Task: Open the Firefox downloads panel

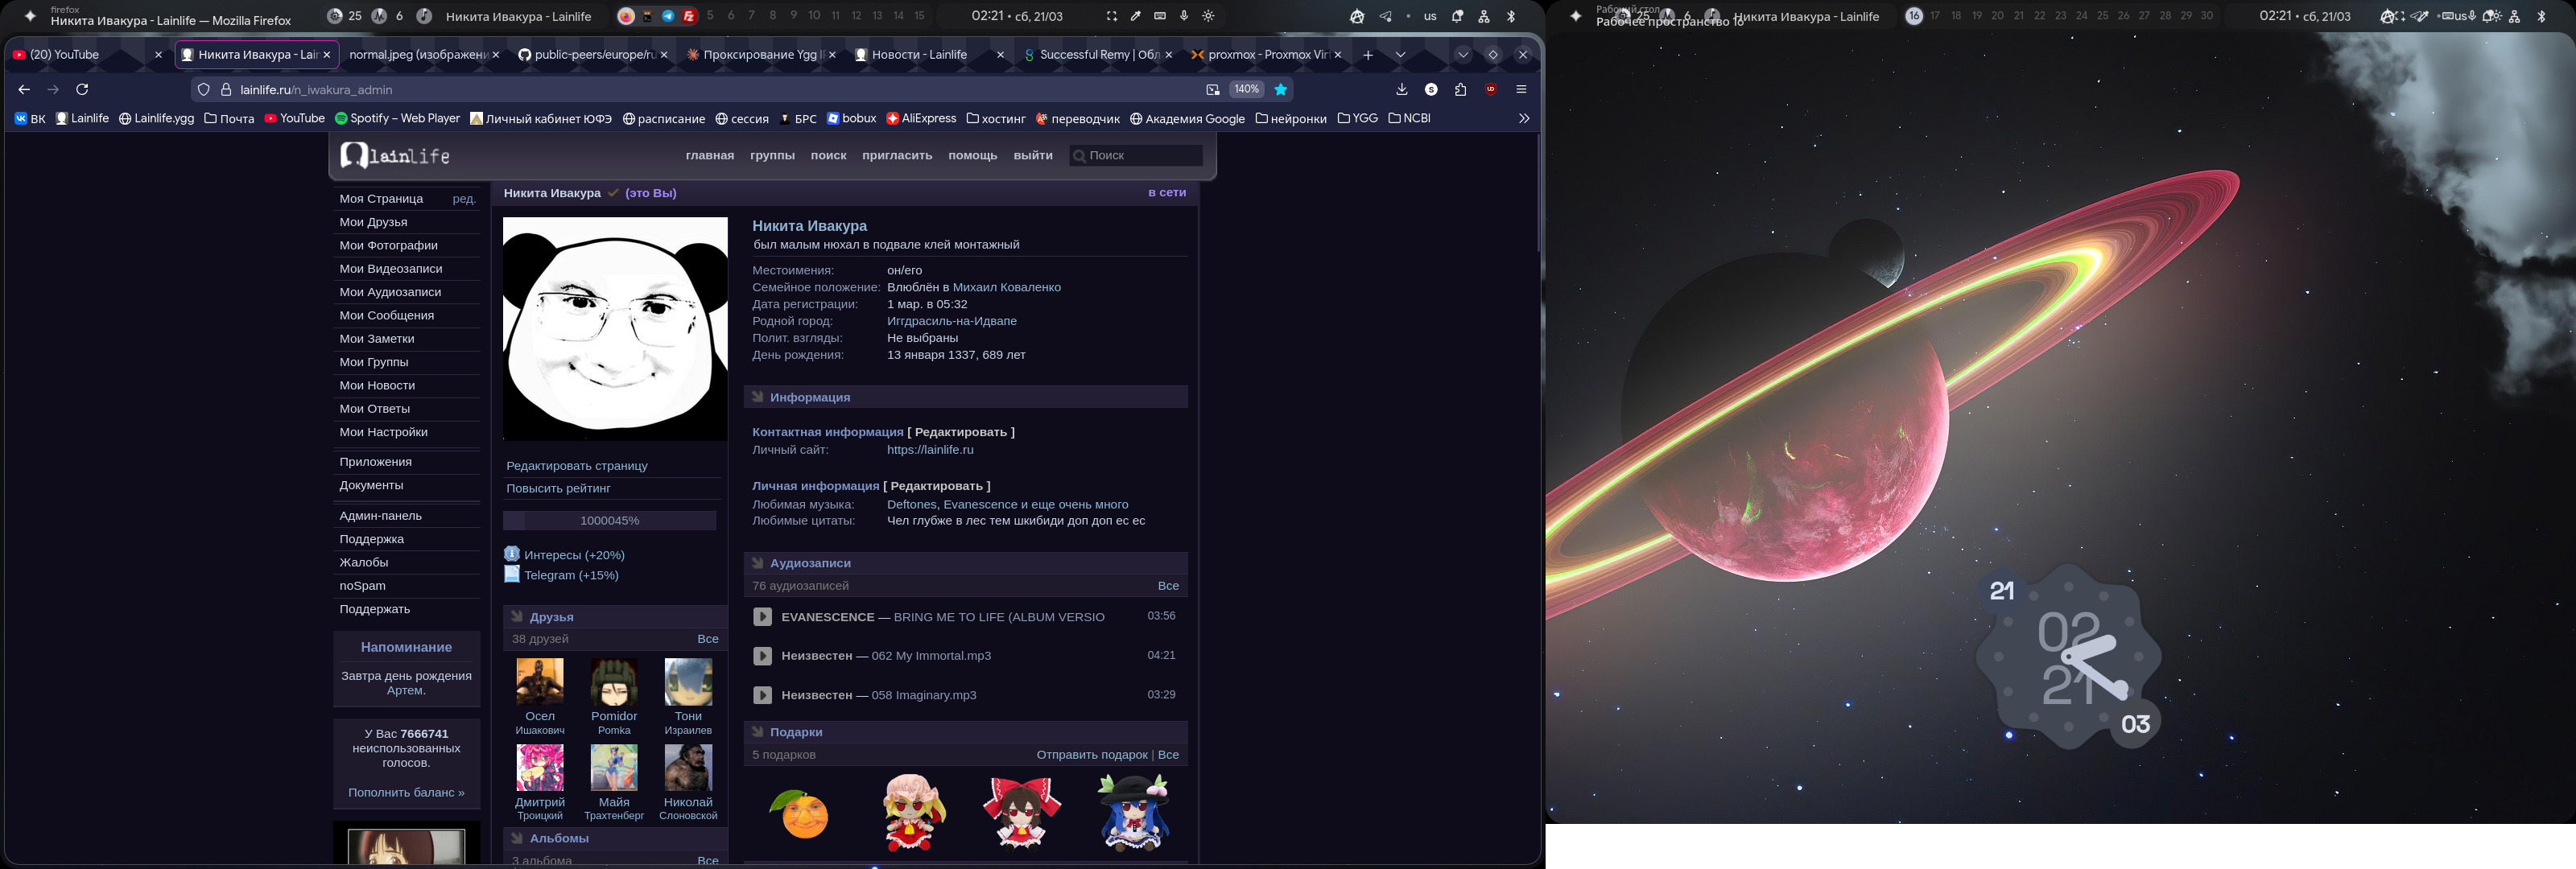Action: pos(1401,90)
